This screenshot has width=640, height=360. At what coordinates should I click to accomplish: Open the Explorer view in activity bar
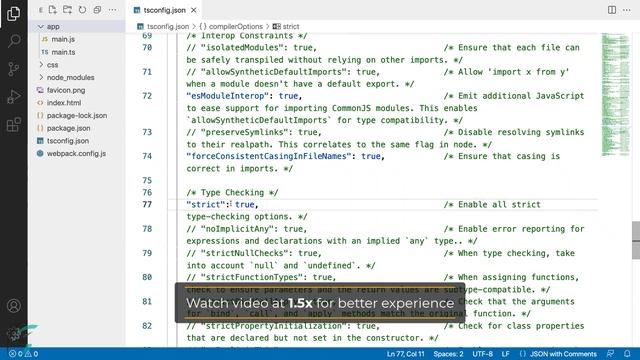13,13
